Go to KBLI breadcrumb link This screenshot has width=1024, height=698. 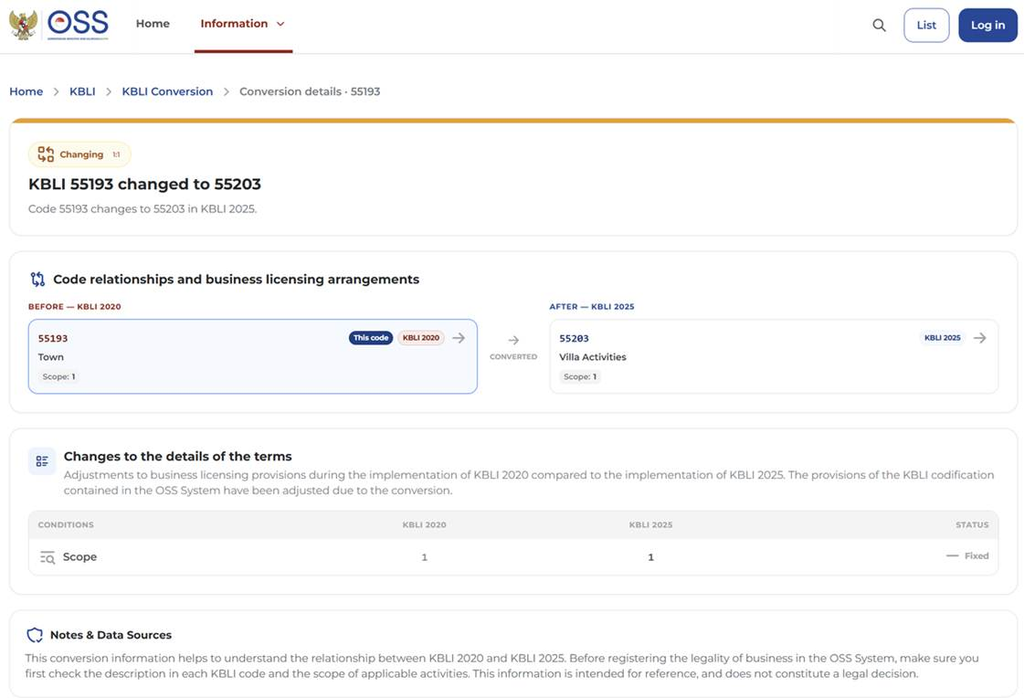82,91
